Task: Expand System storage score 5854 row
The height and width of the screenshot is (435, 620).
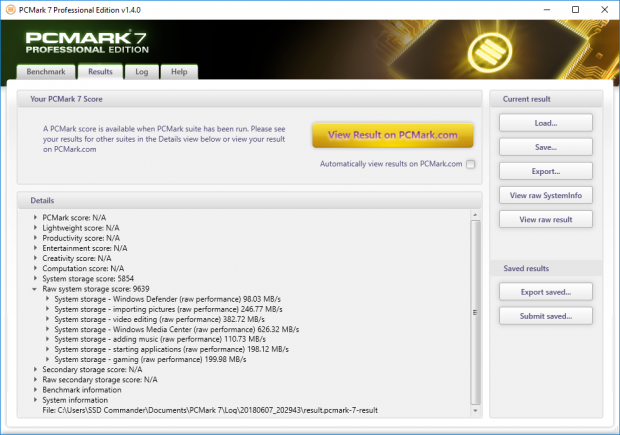Action: click(35, 278)
